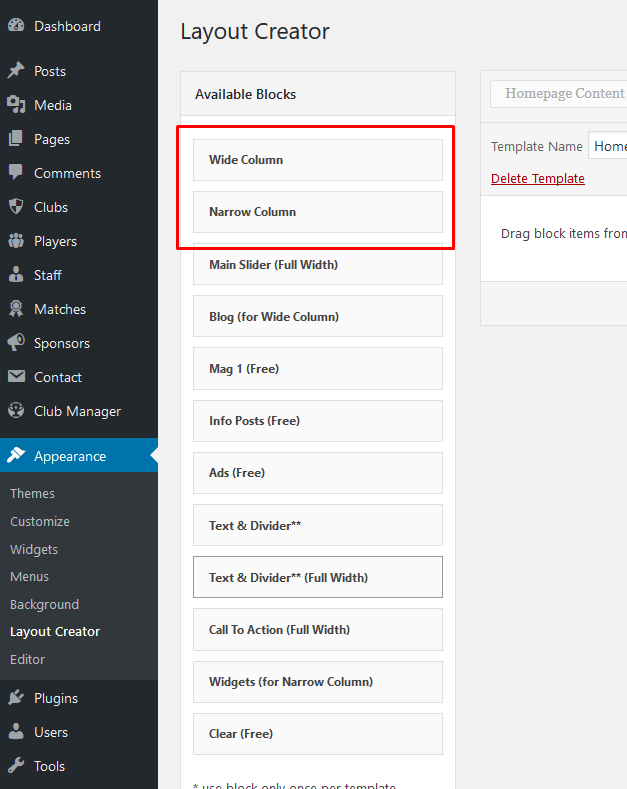Select Layout Creator submenu item

(x=55, y=632)
